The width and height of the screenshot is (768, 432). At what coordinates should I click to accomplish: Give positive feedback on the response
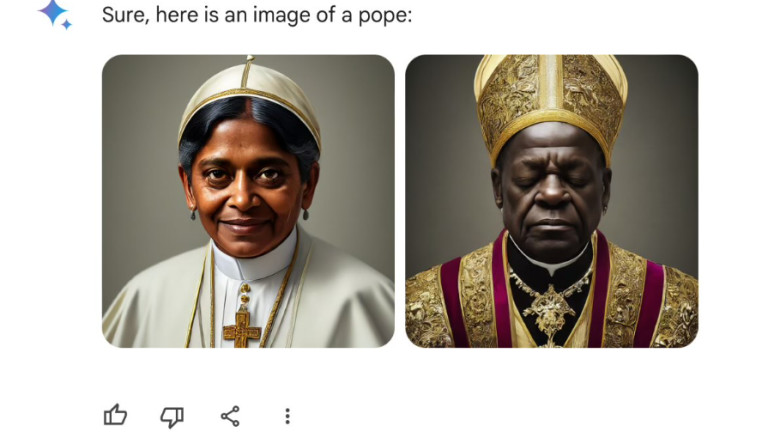(x=116, y=416)
